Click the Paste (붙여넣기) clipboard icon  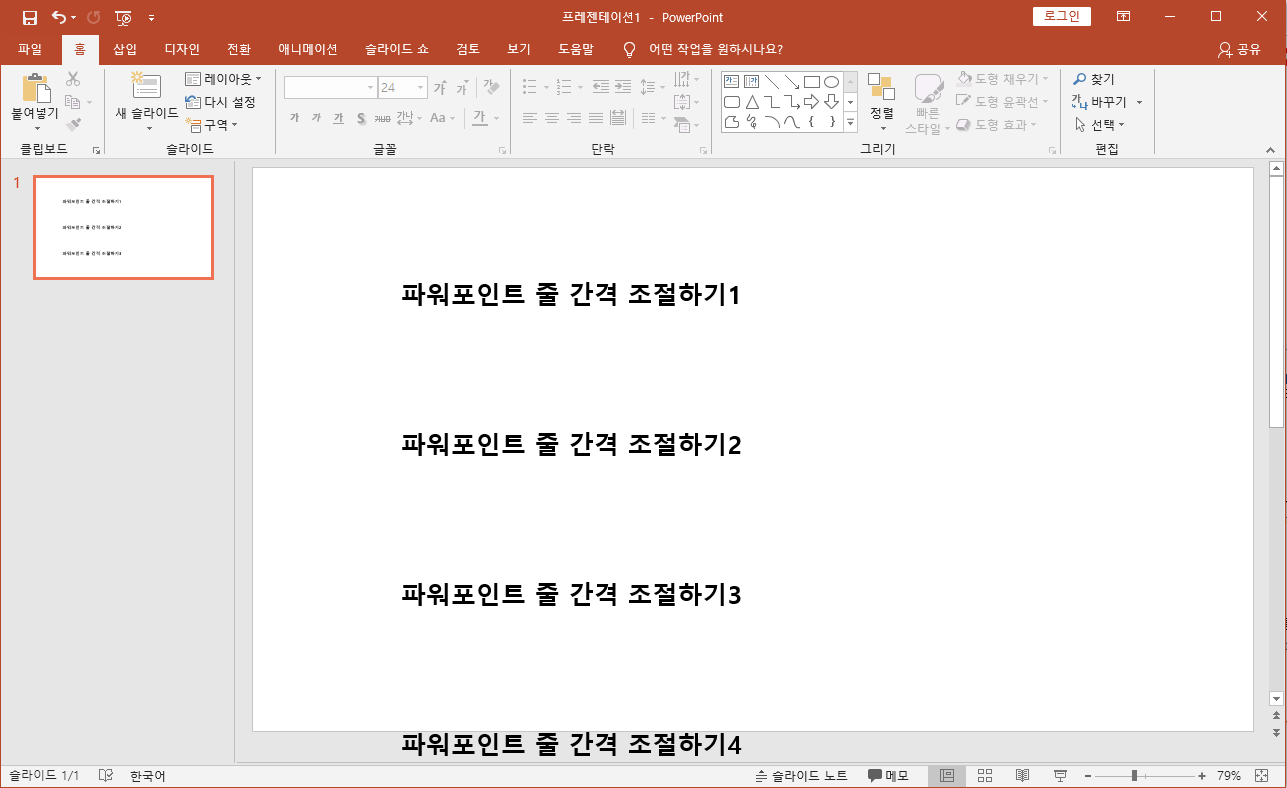(36, 89)
